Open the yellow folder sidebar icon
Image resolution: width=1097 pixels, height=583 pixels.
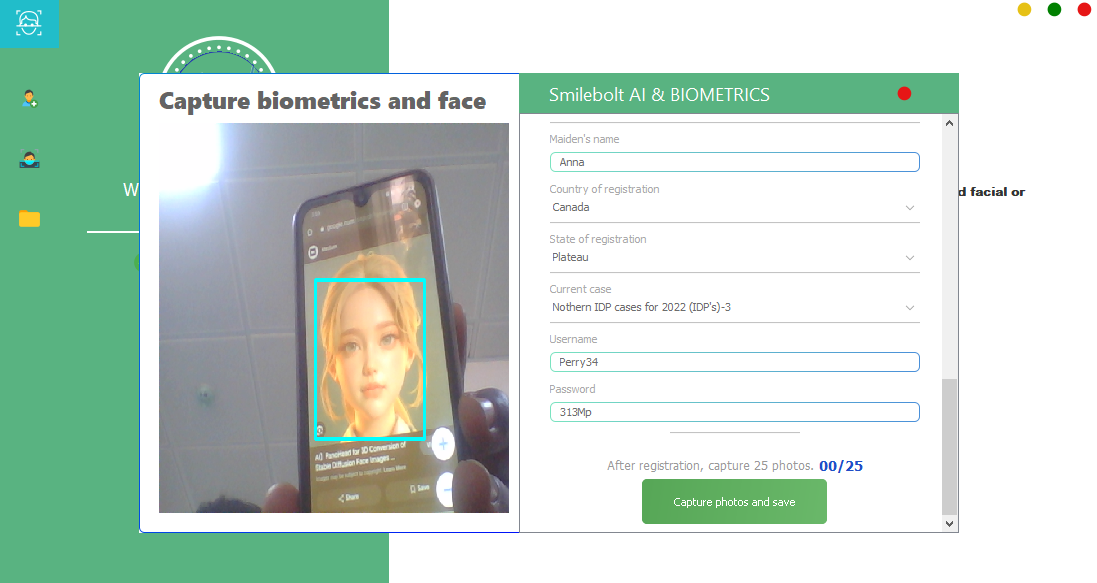(x=29, y=219)
